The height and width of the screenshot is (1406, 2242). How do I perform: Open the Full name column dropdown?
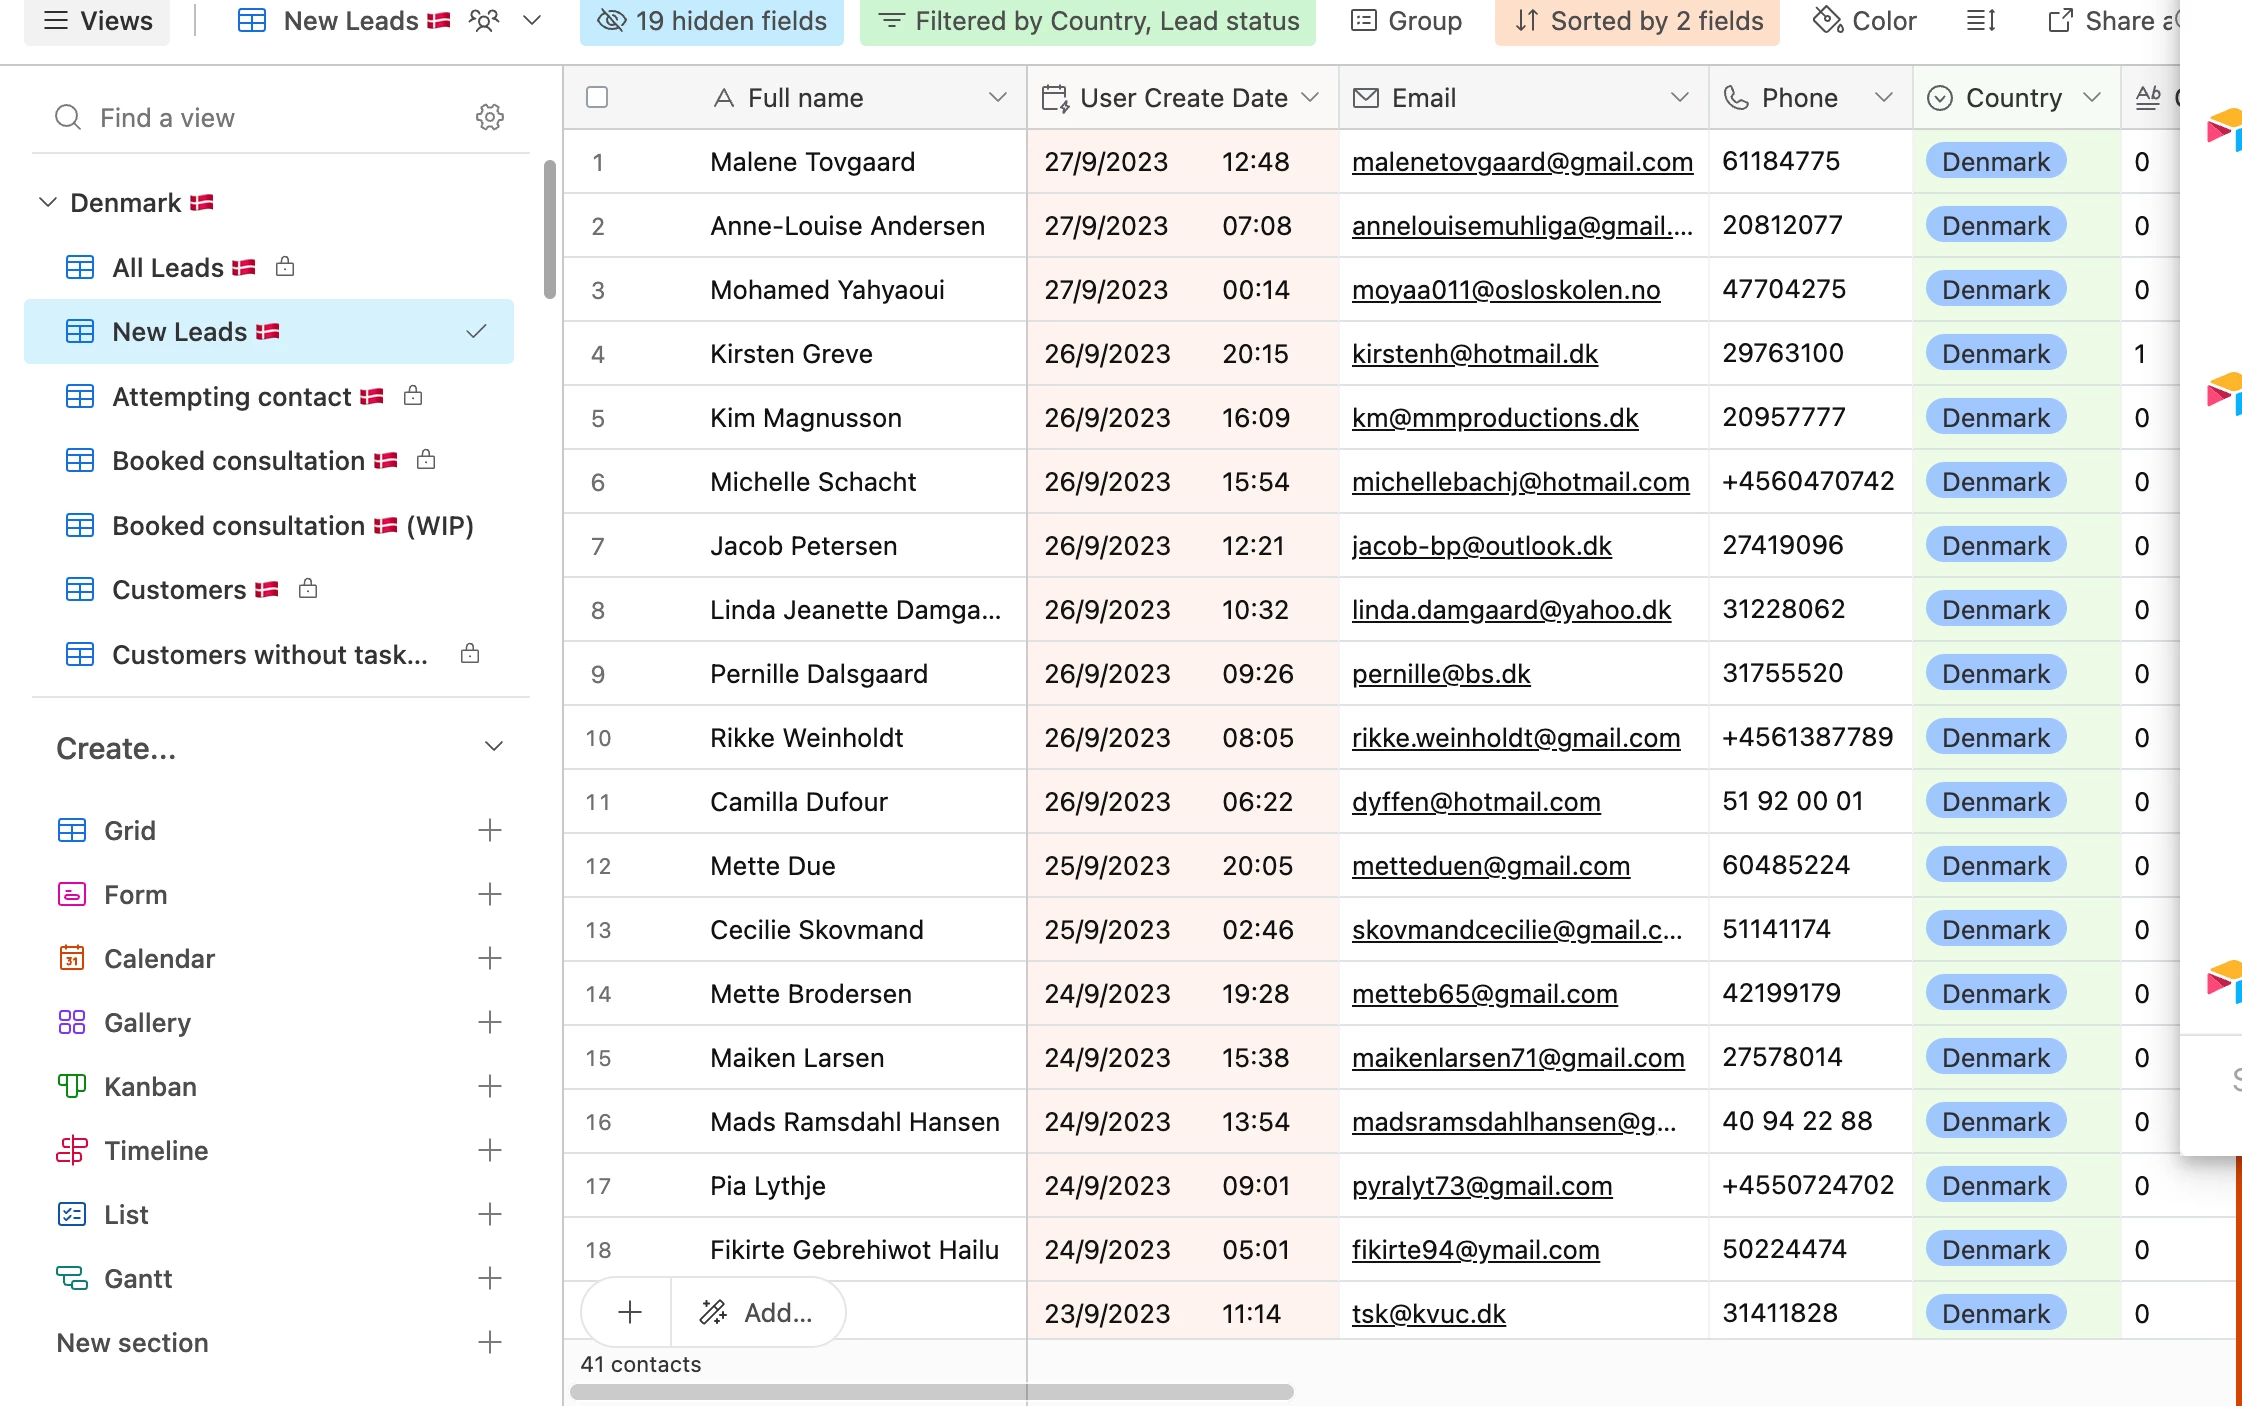[996, 97]
